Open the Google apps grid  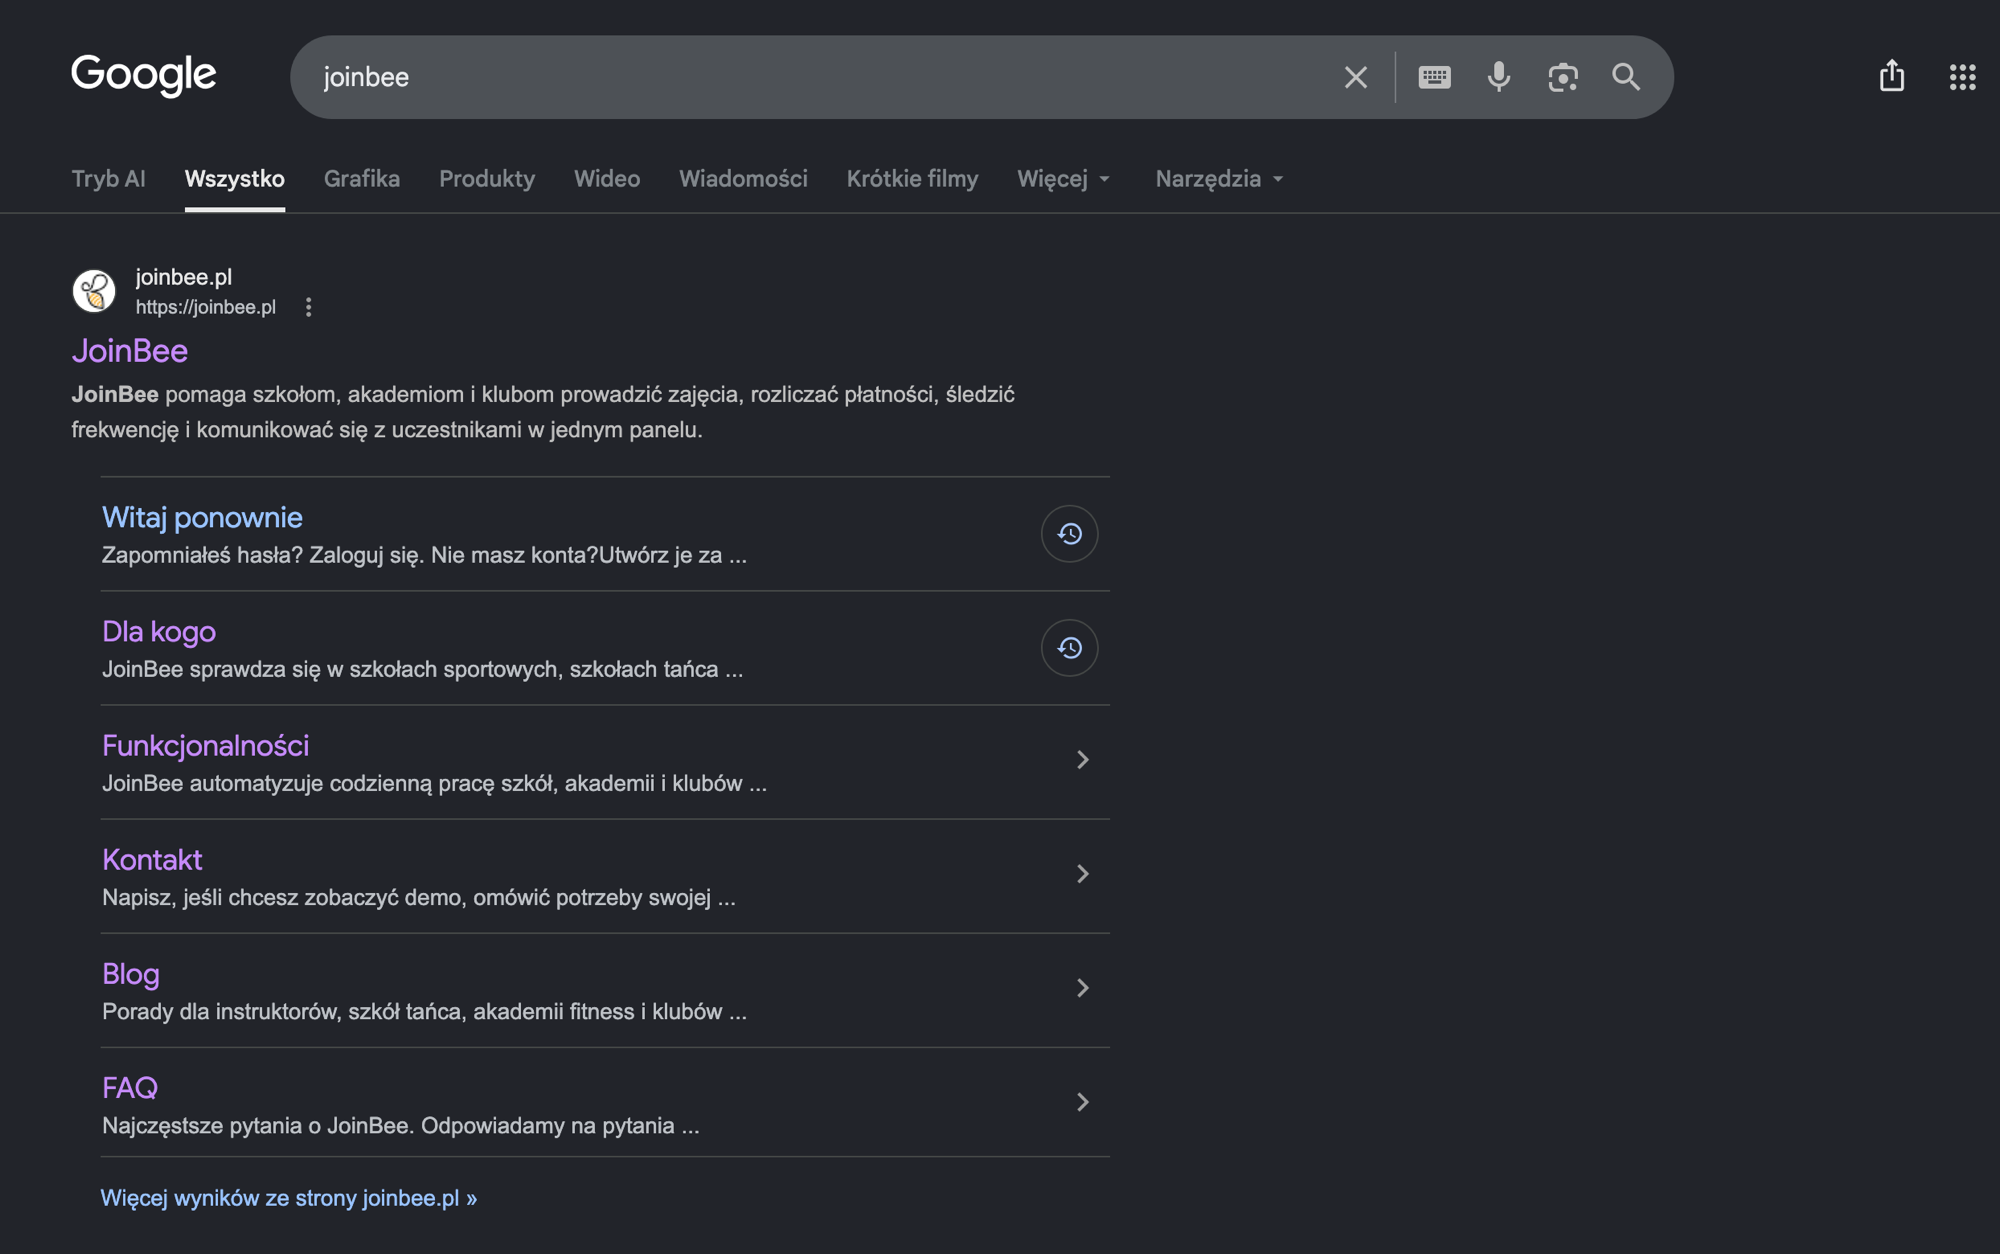[1962, 77]
